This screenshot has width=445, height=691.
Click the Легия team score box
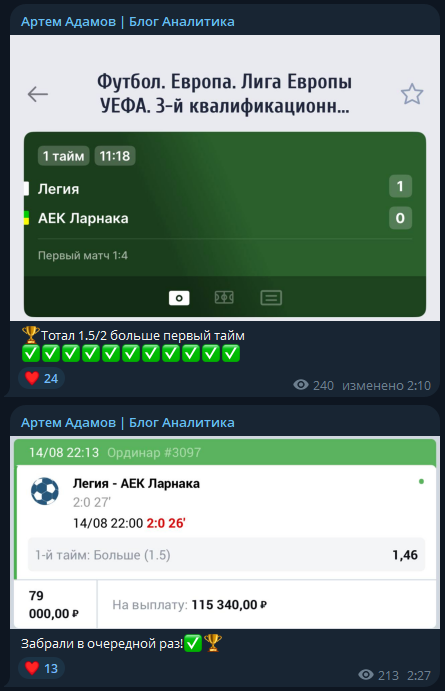pyautogui.click(x=400, y=186)
